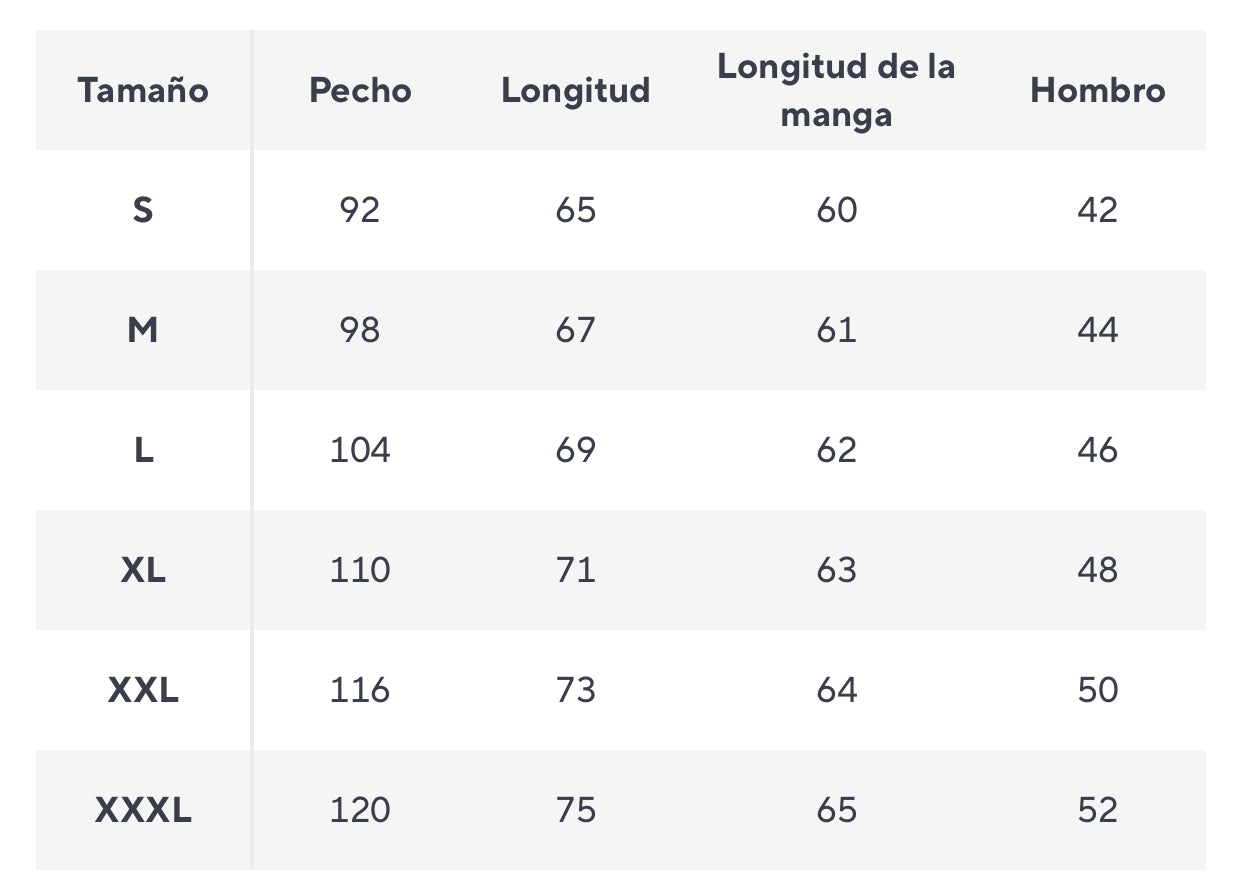Image resolution: width=1242 pixels, height=888 pixels.
Task: Select the Longitud column header
Action: 576,90
